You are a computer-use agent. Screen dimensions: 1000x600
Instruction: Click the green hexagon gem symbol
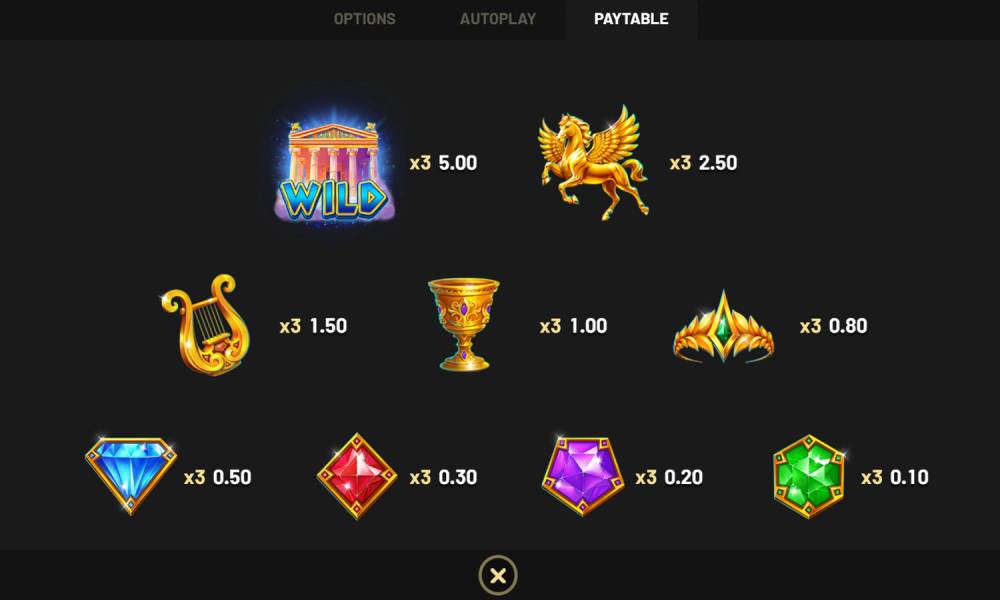pyautogui.click(x=809, y=476)
